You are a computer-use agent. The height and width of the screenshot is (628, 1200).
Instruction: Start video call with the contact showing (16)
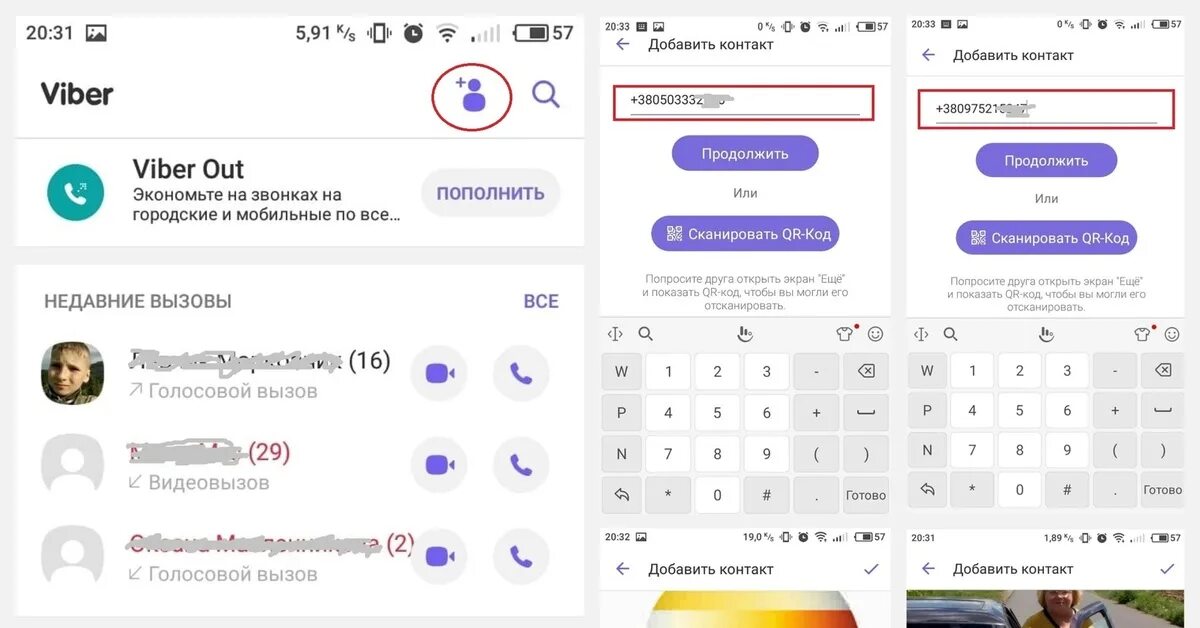point(440,373)
